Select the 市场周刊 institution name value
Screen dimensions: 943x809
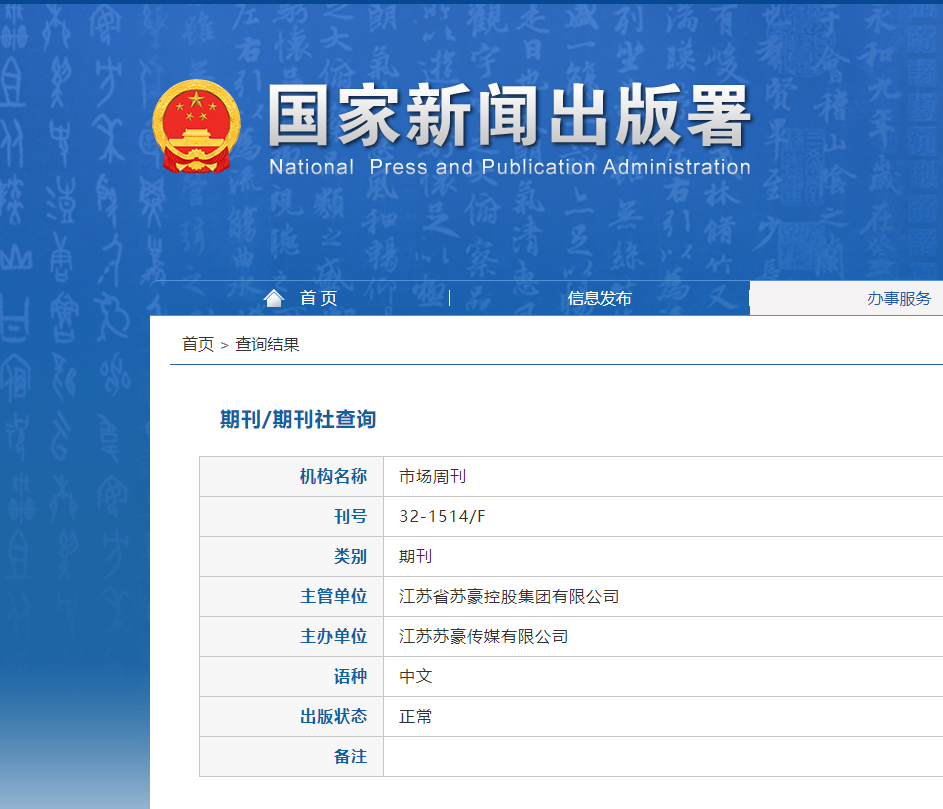click(432, 477)
